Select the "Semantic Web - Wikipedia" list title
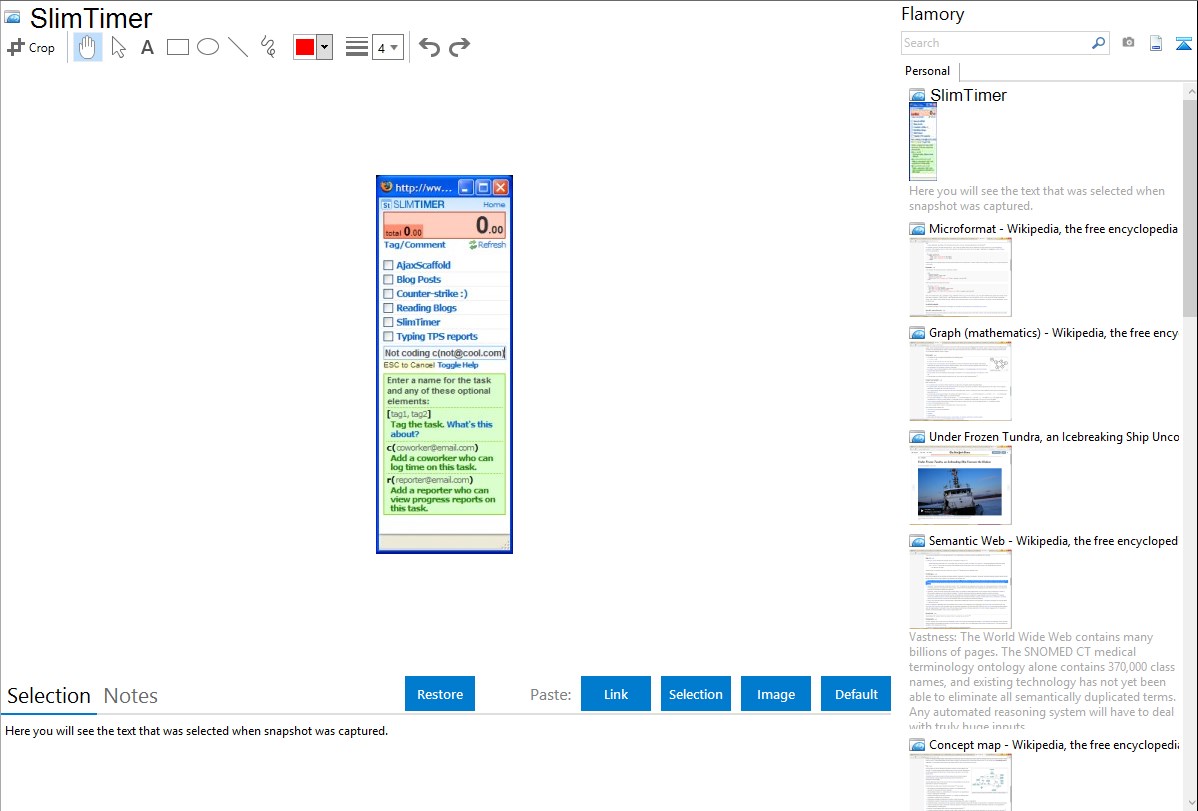The image size is (1198, 811). pos(1054,541)
